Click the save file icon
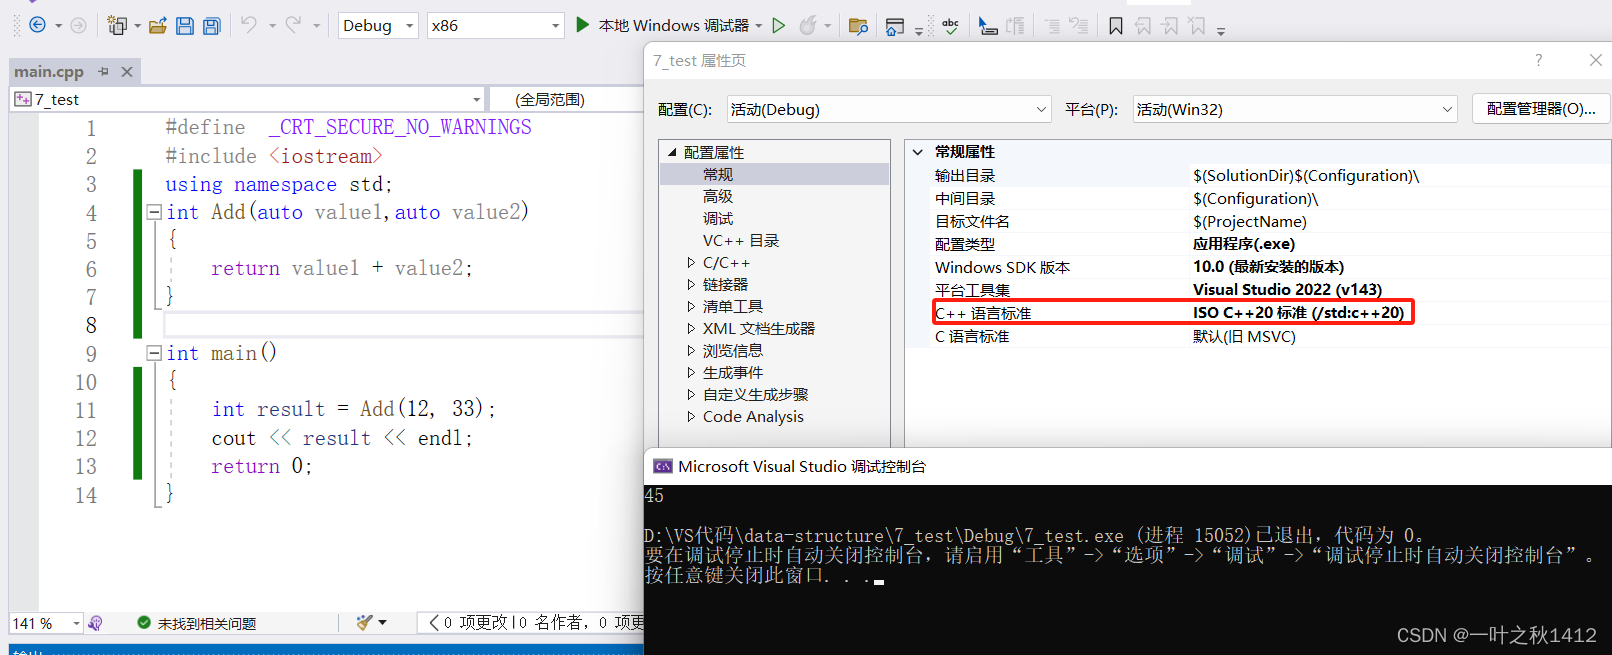 (x=185, y=25)
